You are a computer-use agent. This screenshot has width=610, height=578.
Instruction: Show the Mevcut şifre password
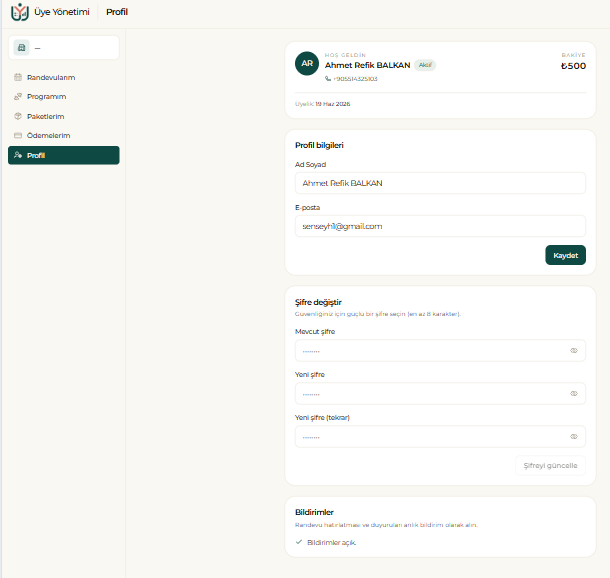point(574,350)
